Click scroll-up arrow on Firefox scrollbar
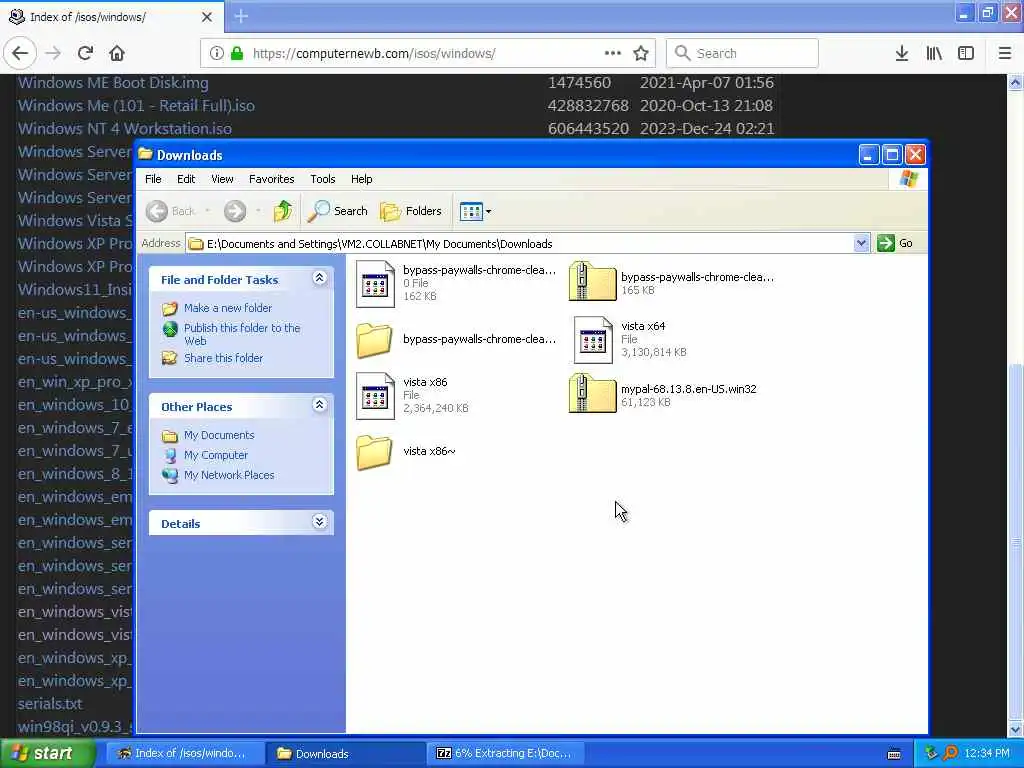Viewport: 1024px width, 768px height. tap(1015, 83)
